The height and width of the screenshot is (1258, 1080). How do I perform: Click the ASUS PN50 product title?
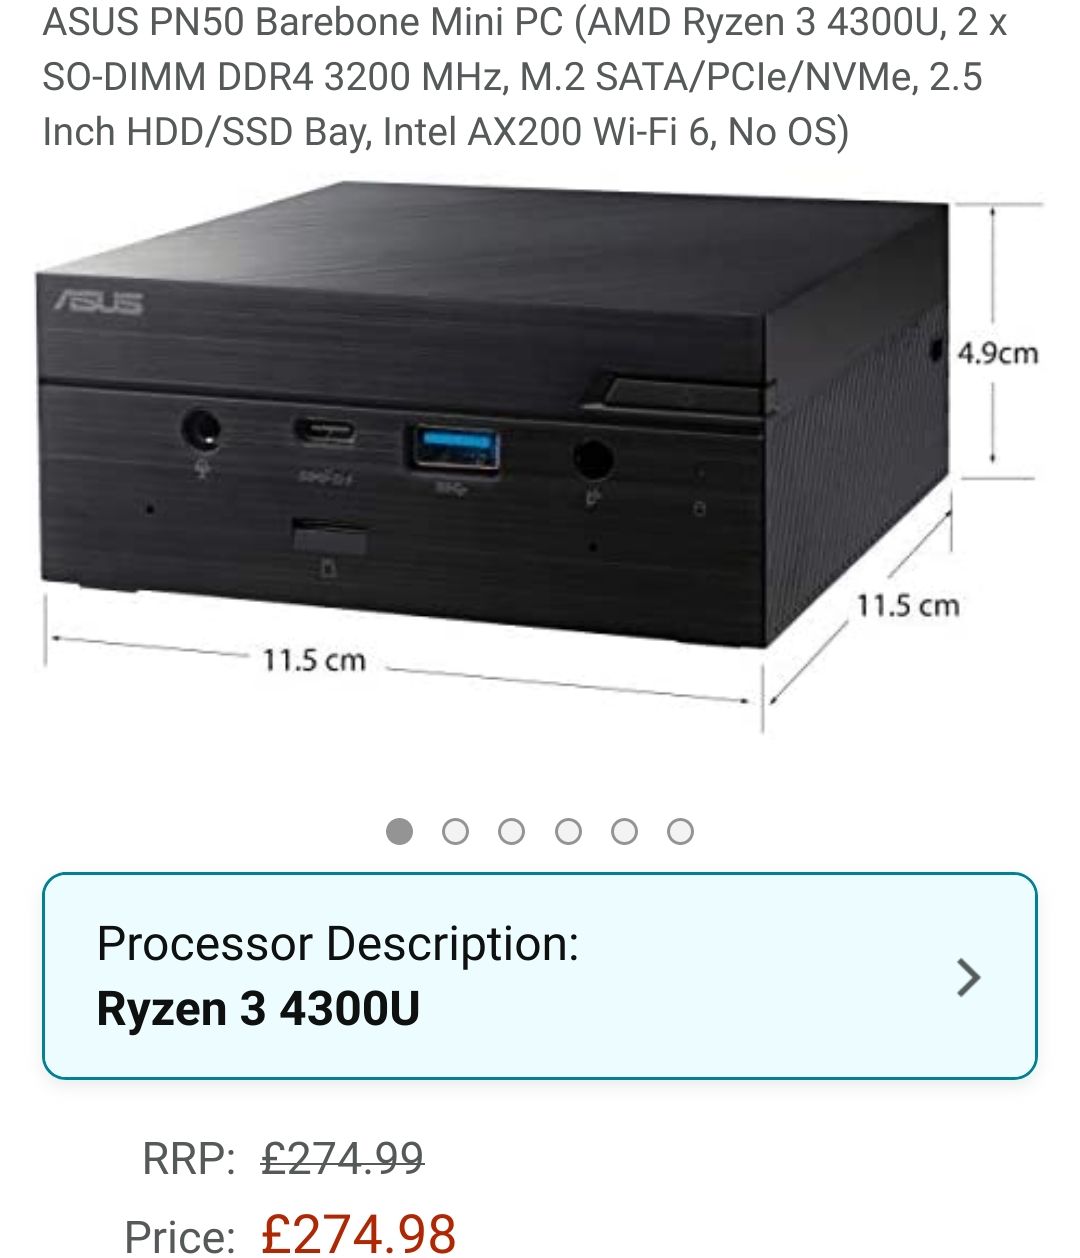coord(525,77)
